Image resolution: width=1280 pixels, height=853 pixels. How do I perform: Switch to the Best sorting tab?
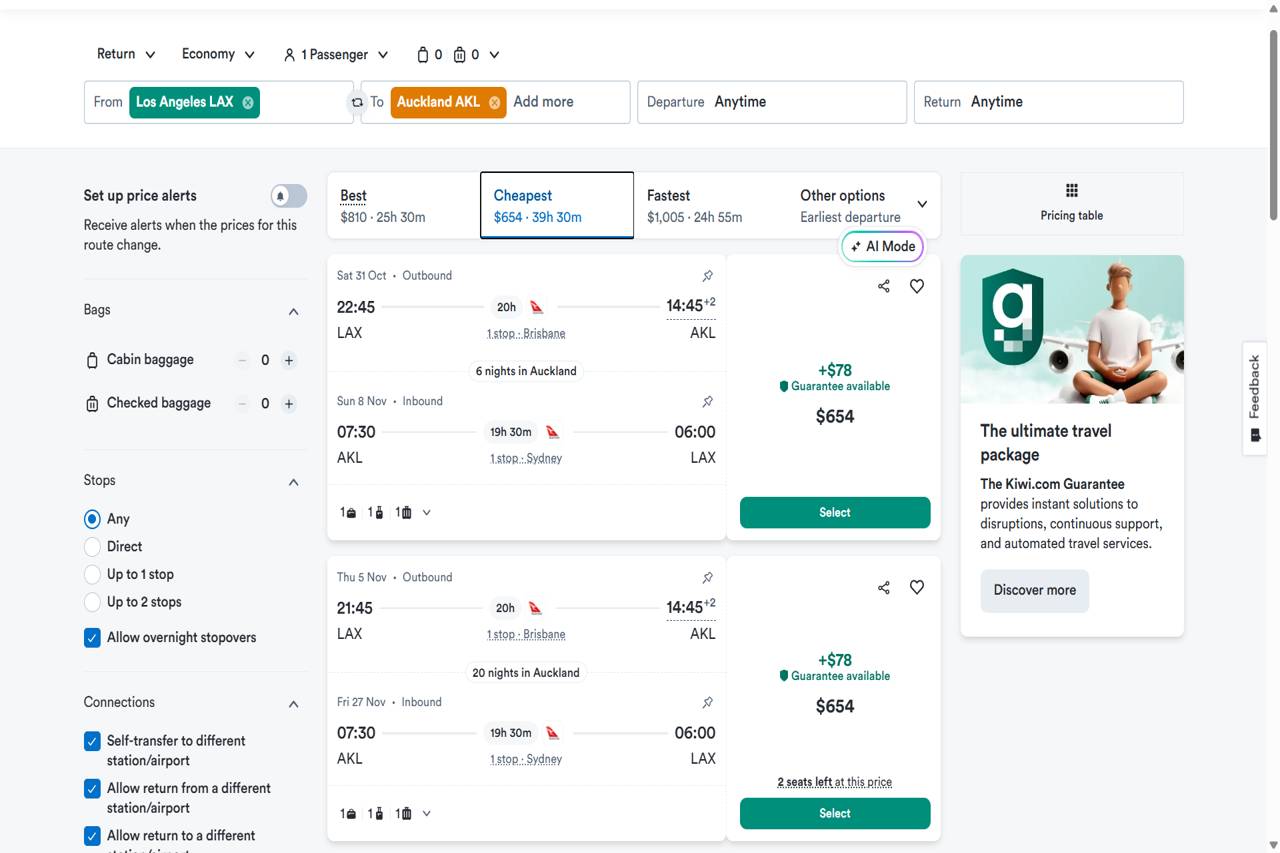coord(404,206)
